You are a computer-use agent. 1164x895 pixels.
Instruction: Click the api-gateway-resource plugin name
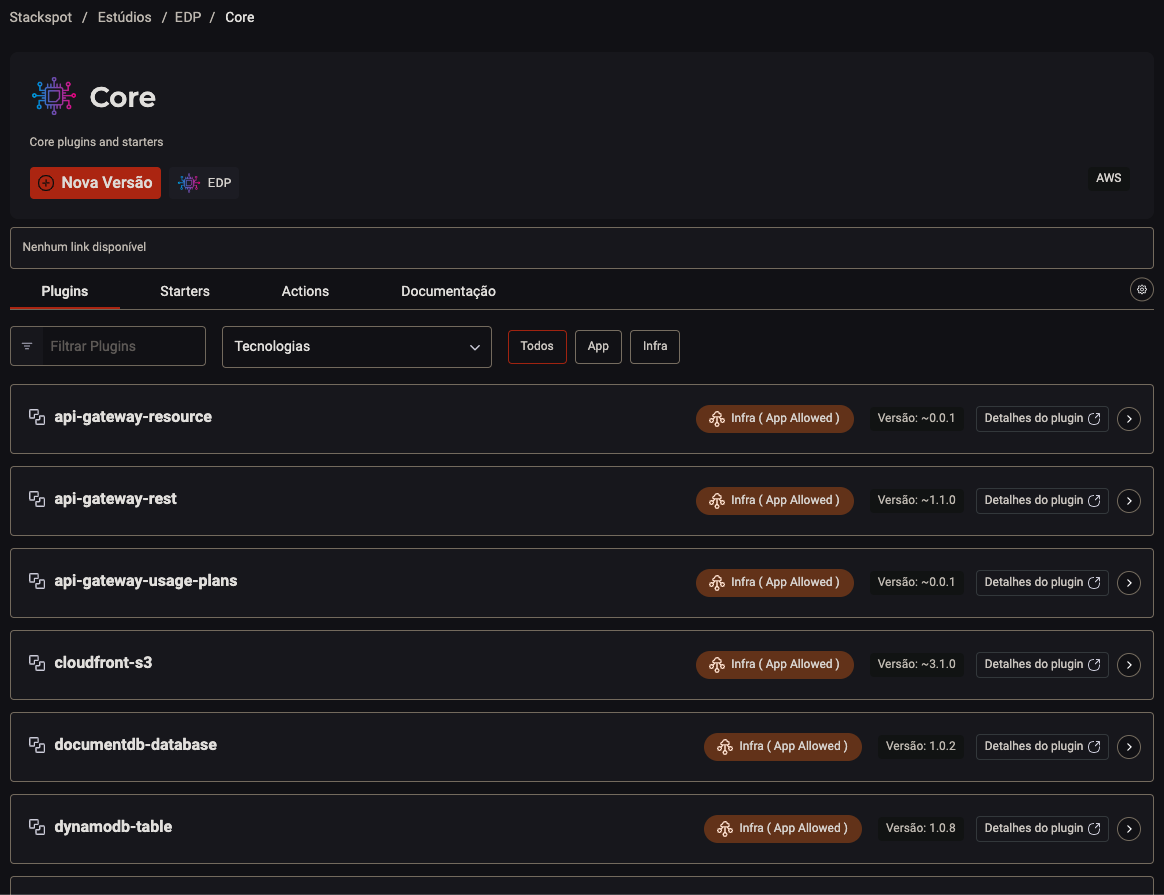pyautogui.click(x=133, y=417)
